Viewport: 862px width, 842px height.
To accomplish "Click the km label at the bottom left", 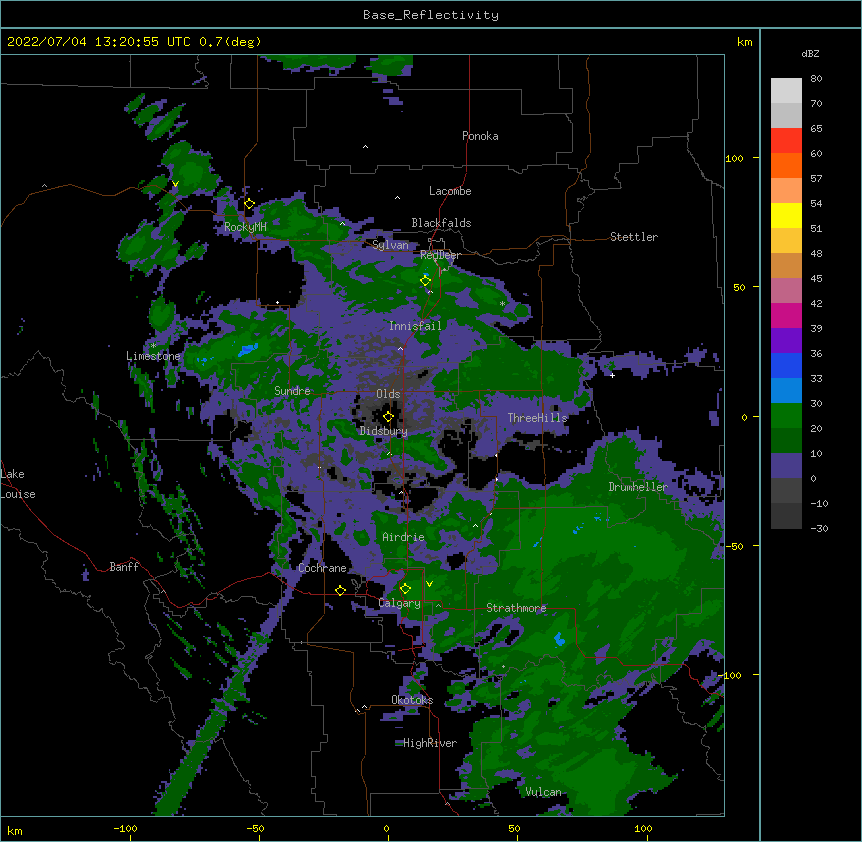I will [x=15, y=830].
